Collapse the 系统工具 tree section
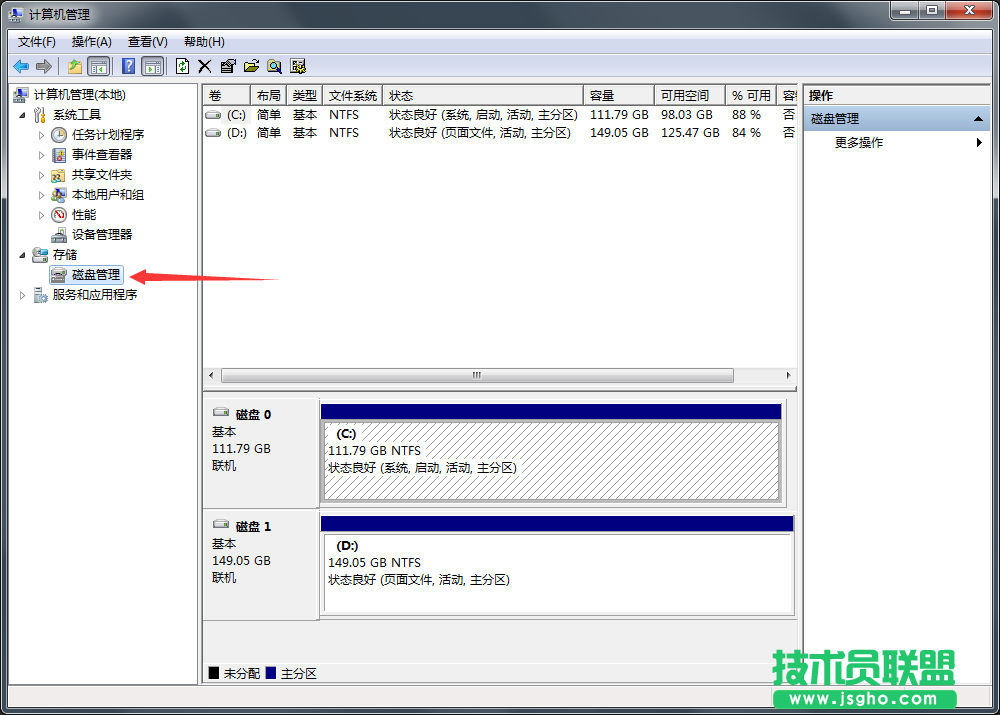This screenshot has width=1000, height=715. pos(22,114)
